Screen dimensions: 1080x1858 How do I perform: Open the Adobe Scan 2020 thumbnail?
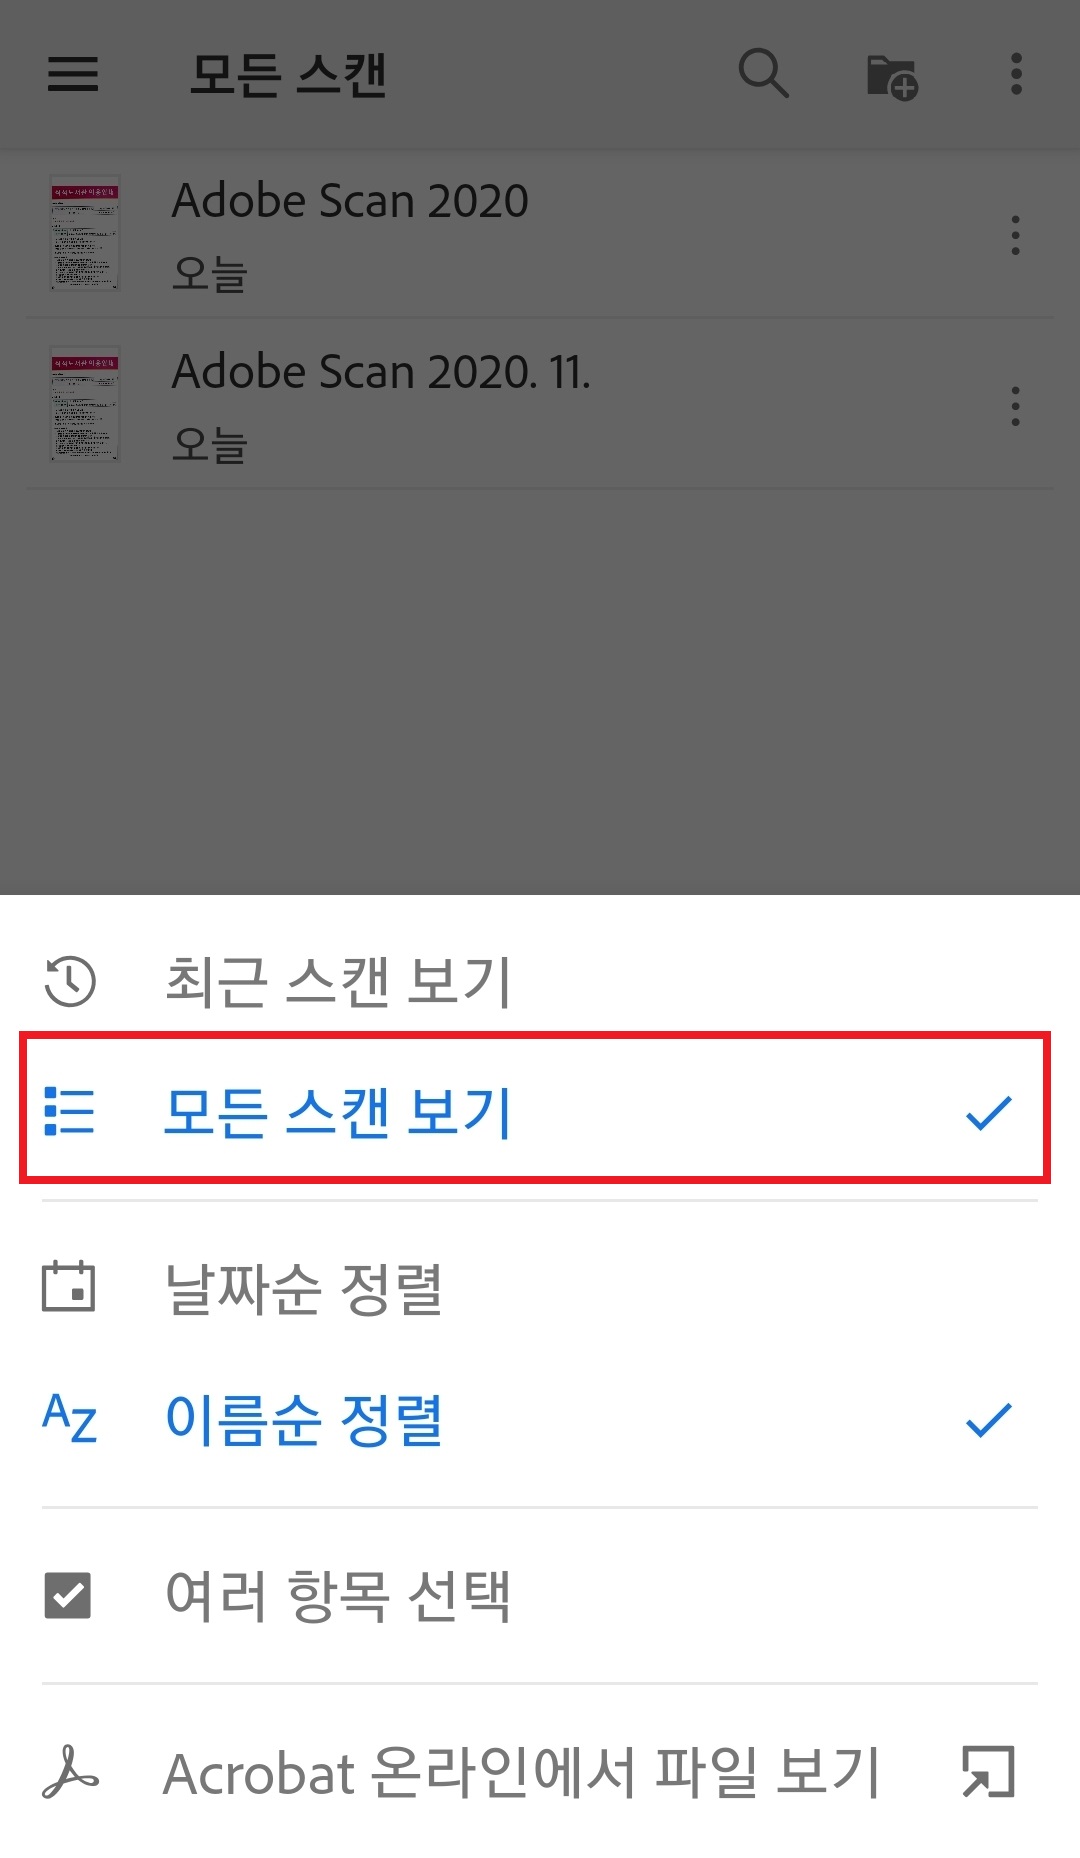point(85,233)
